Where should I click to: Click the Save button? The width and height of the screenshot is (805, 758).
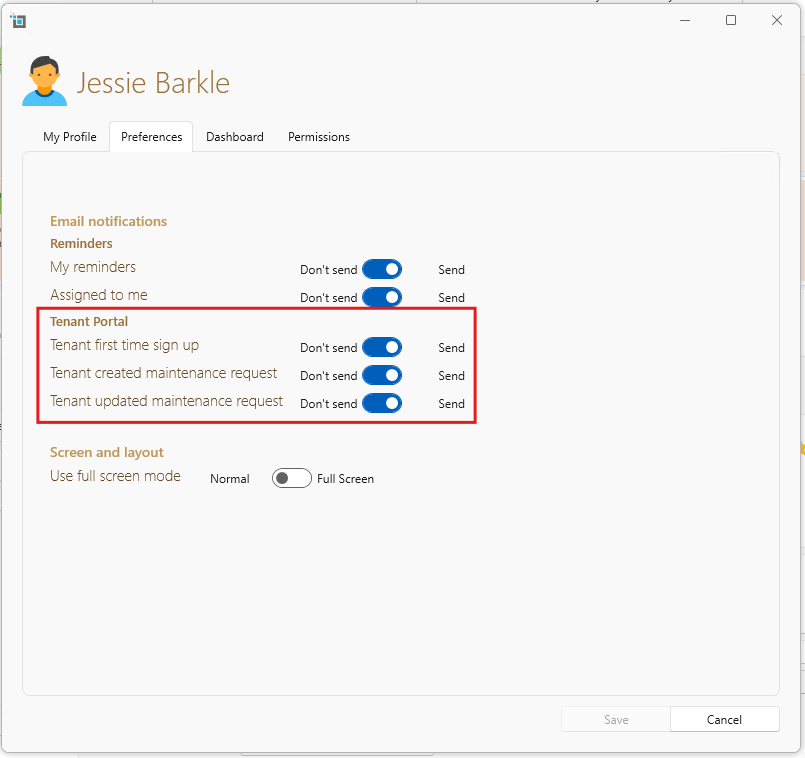[x=616, y=719]
